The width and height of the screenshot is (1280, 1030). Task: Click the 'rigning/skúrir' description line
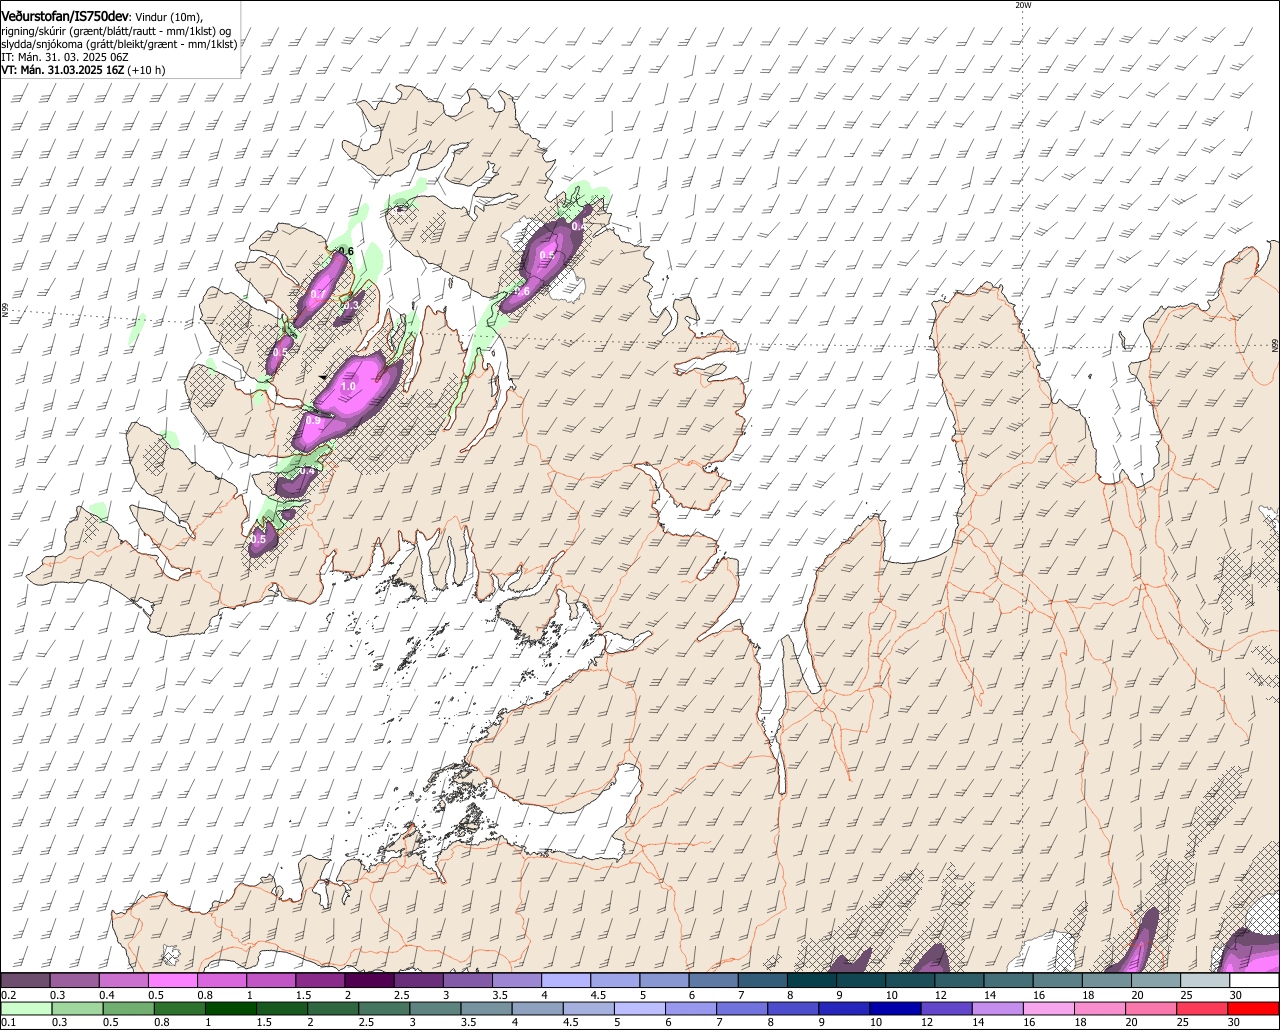pyautogui.click(x=116, y=31)
